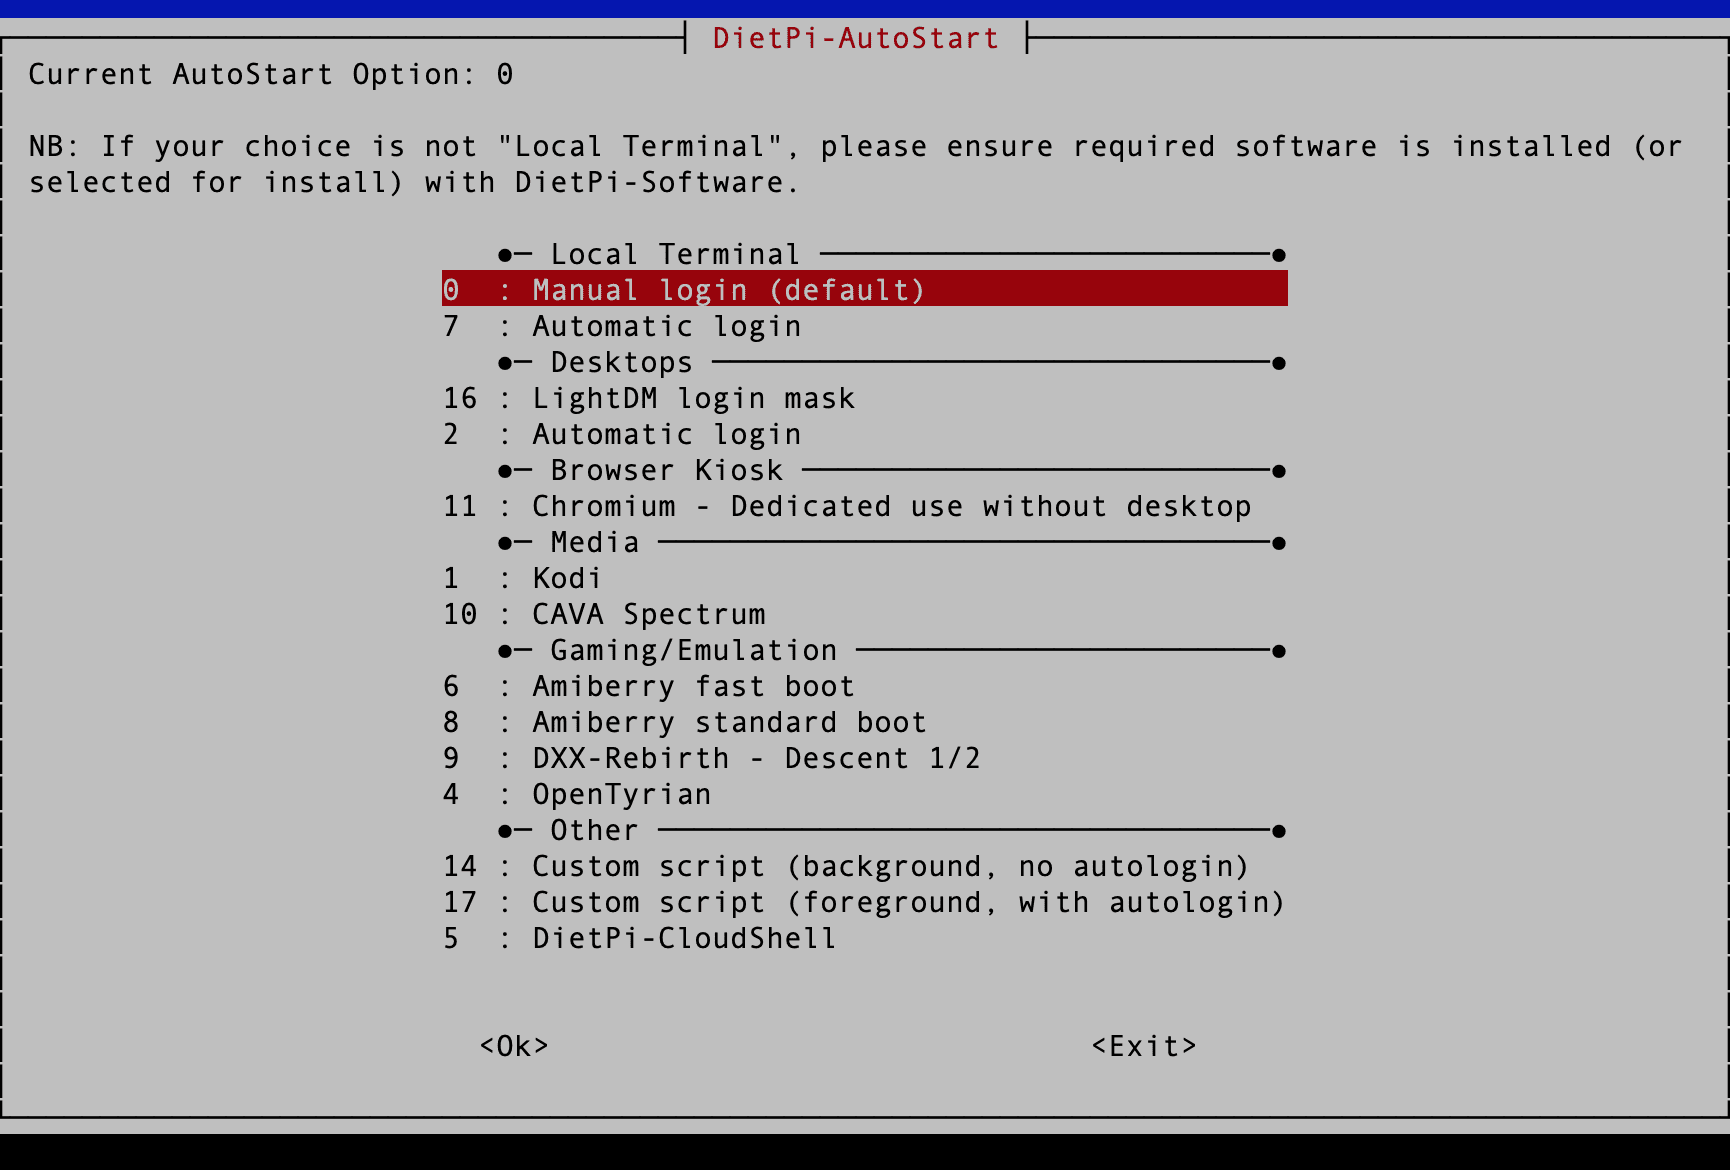Select option 16 LightDM login mask
Screen dimensions: 1730x1170
click(864, 398)
